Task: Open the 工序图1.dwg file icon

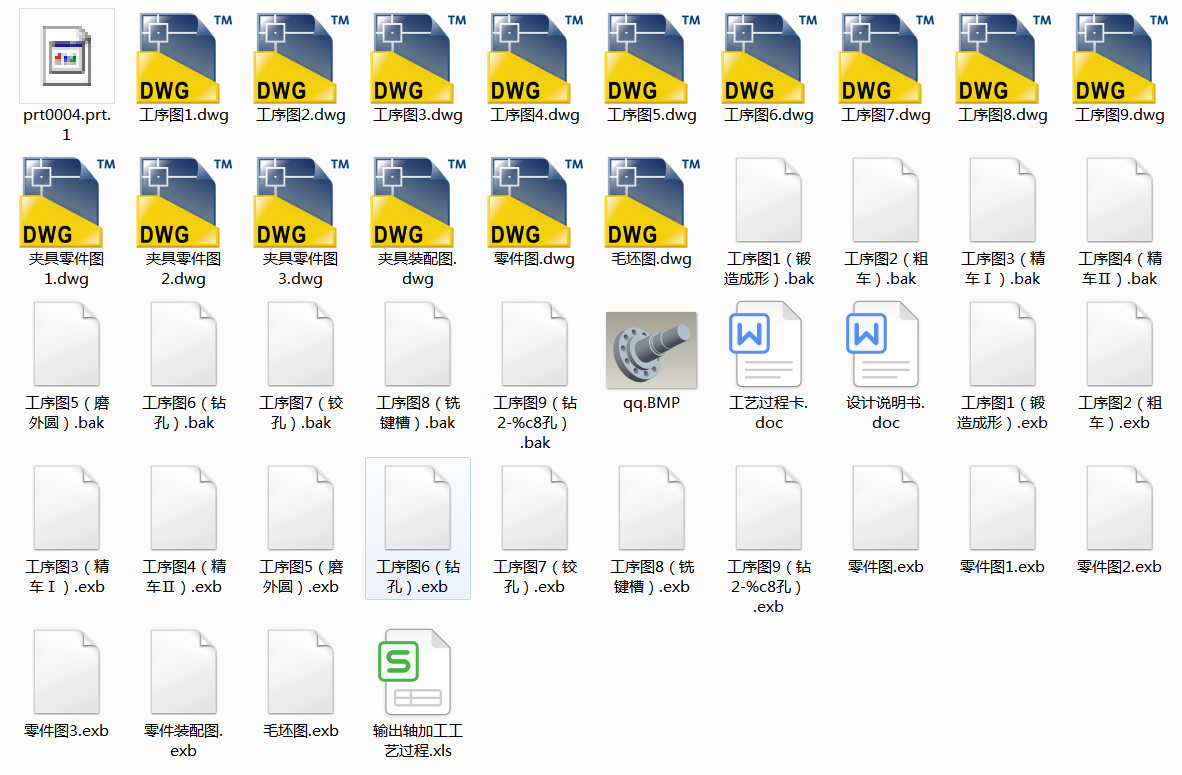Action: click(184, 57)
